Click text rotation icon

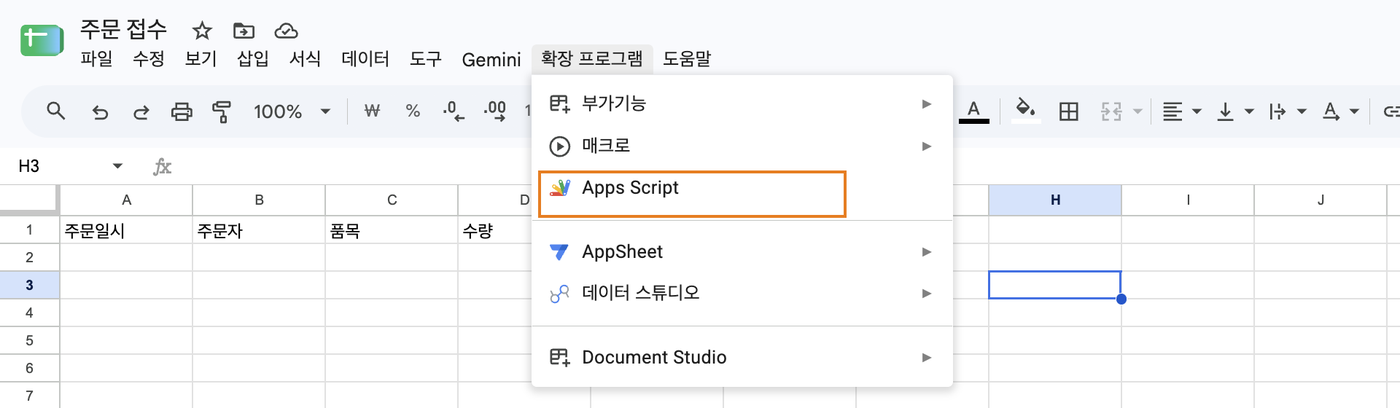click(1331, 111)
